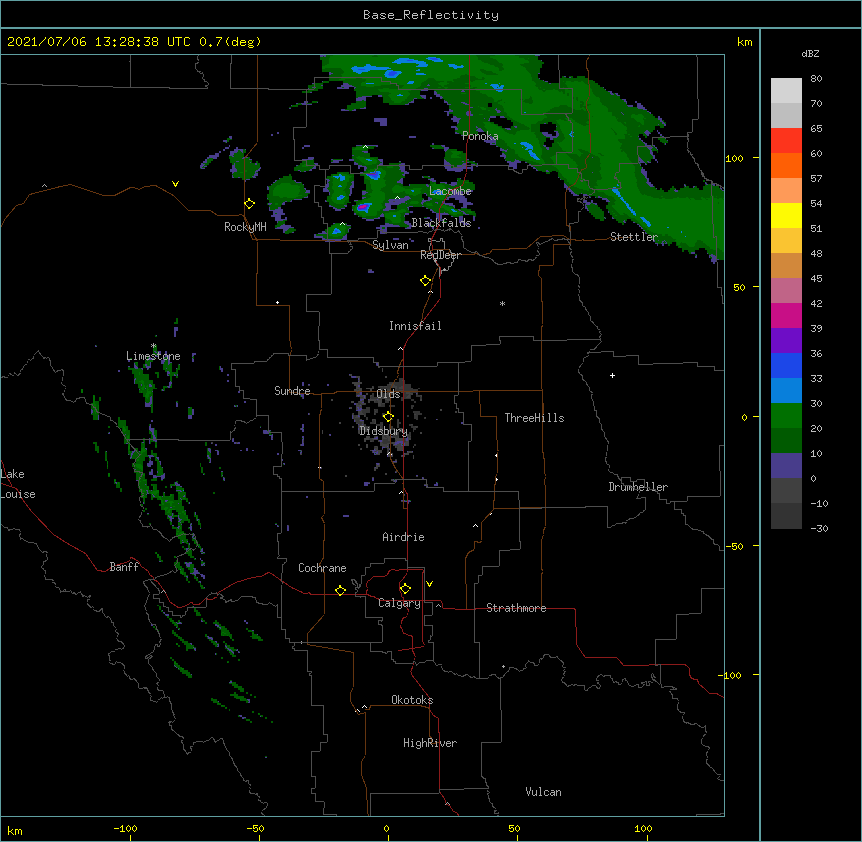
Task: Select the Stettler city label
Action: point(634,237)
